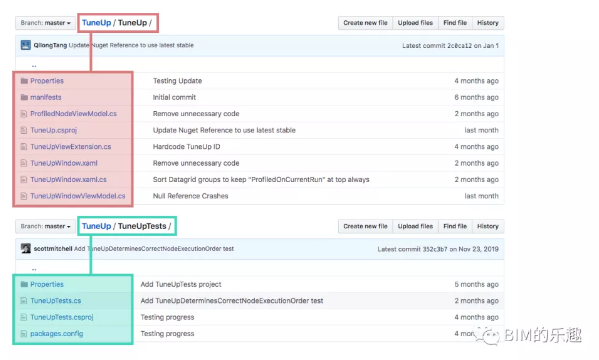Click file icon beside TuneUpTests.cs
Image resolution: width=599 pixels, height=360 pixels.
(24, 300)
